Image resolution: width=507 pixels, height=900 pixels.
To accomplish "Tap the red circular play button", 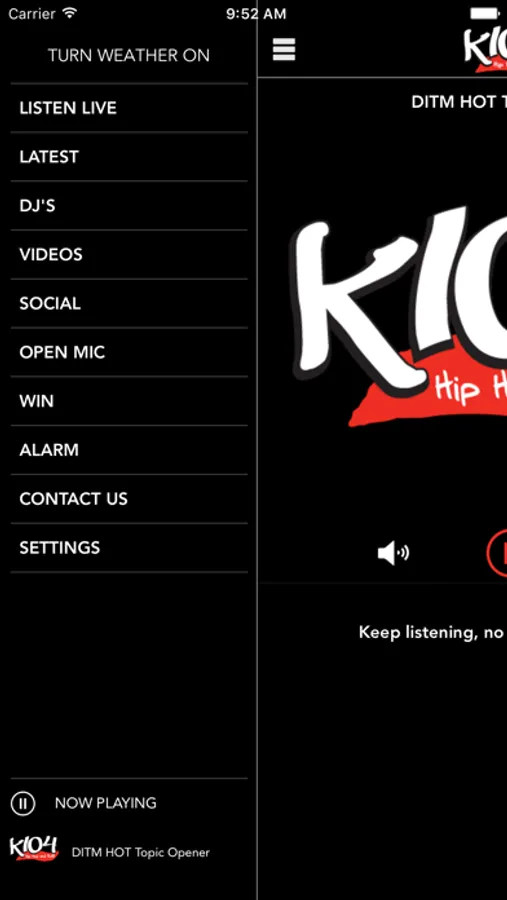I will (497, 553).
